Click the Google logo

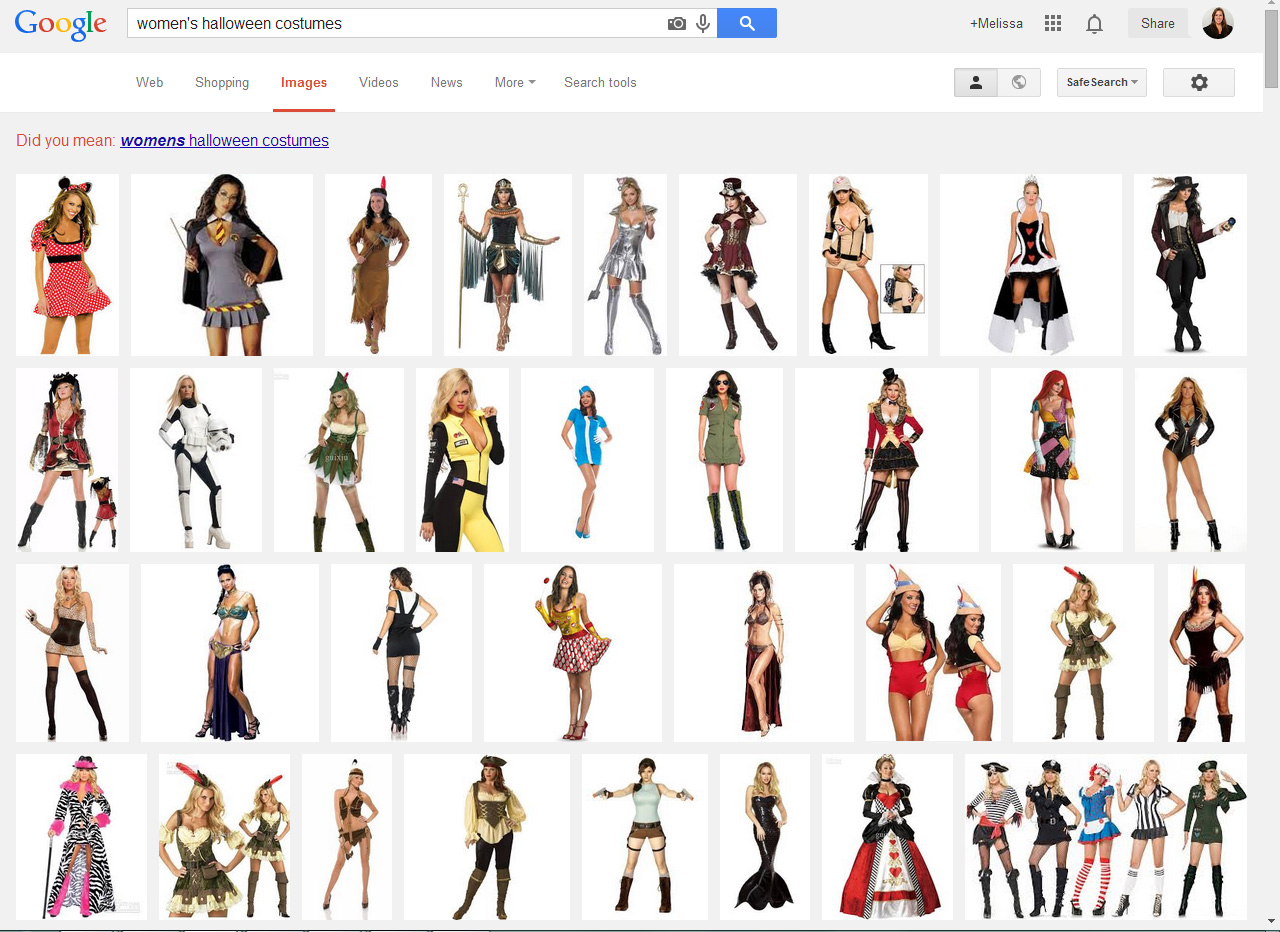tap(60, 24)
